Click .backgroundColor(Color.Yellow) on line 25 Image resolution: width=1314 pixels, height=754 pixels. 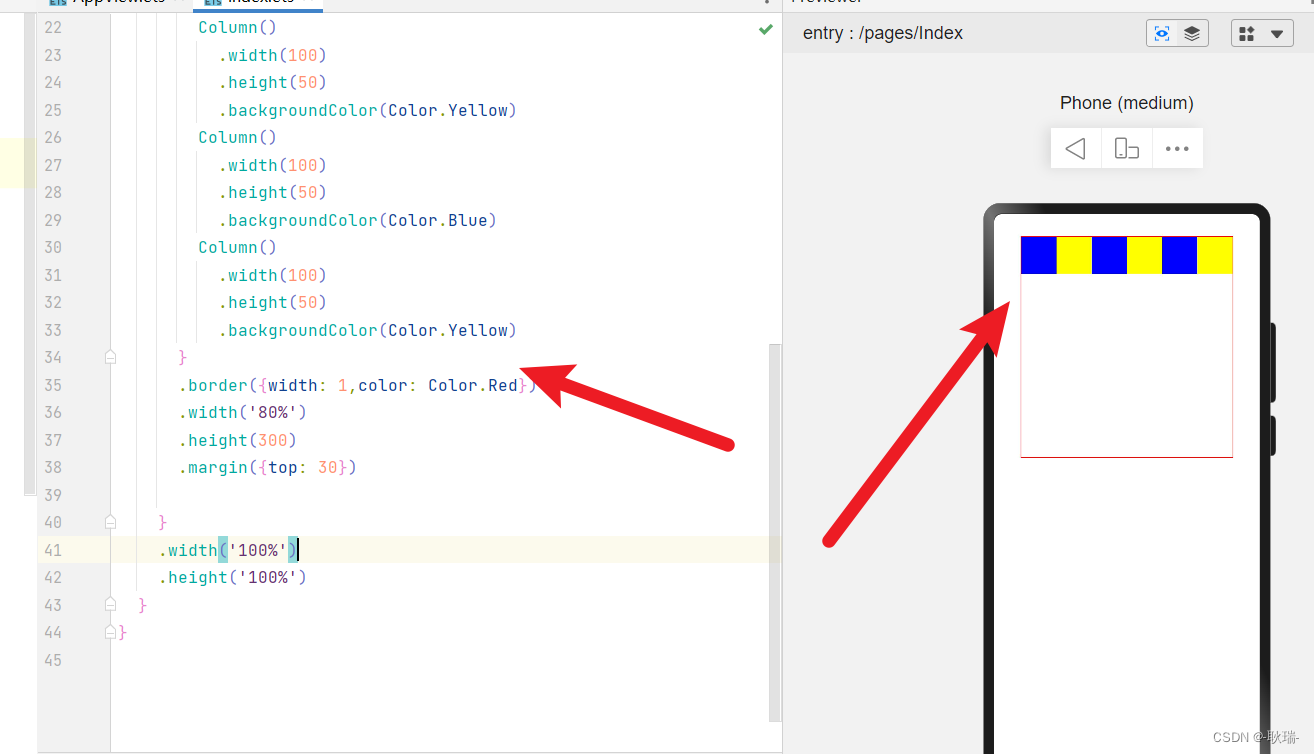click(x=368, y=110)
